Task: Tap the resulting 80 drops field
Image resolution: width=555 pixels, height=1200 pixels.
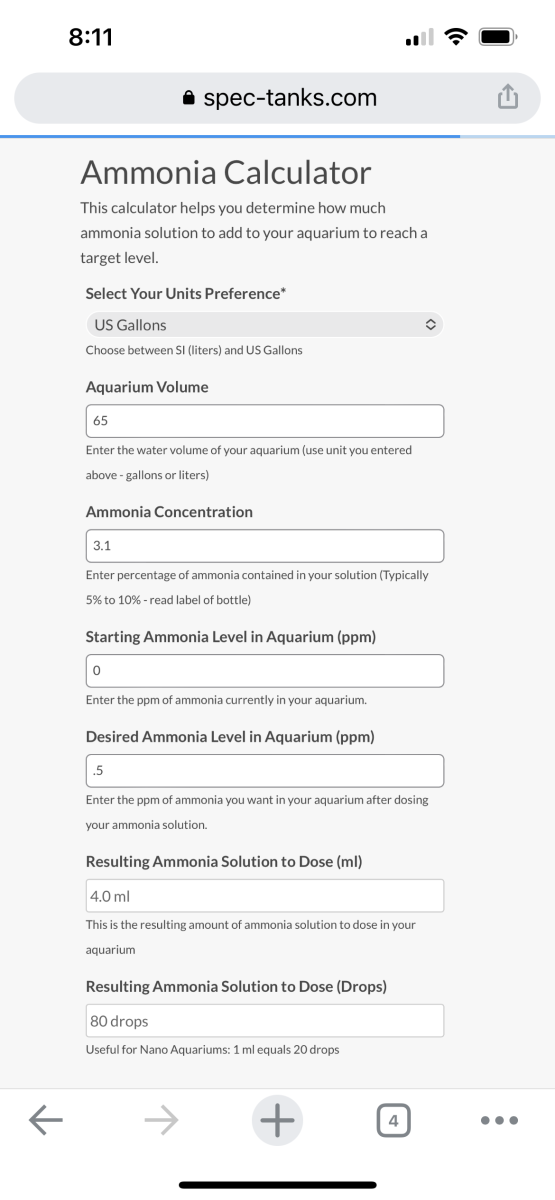Action: (264, 1021)
